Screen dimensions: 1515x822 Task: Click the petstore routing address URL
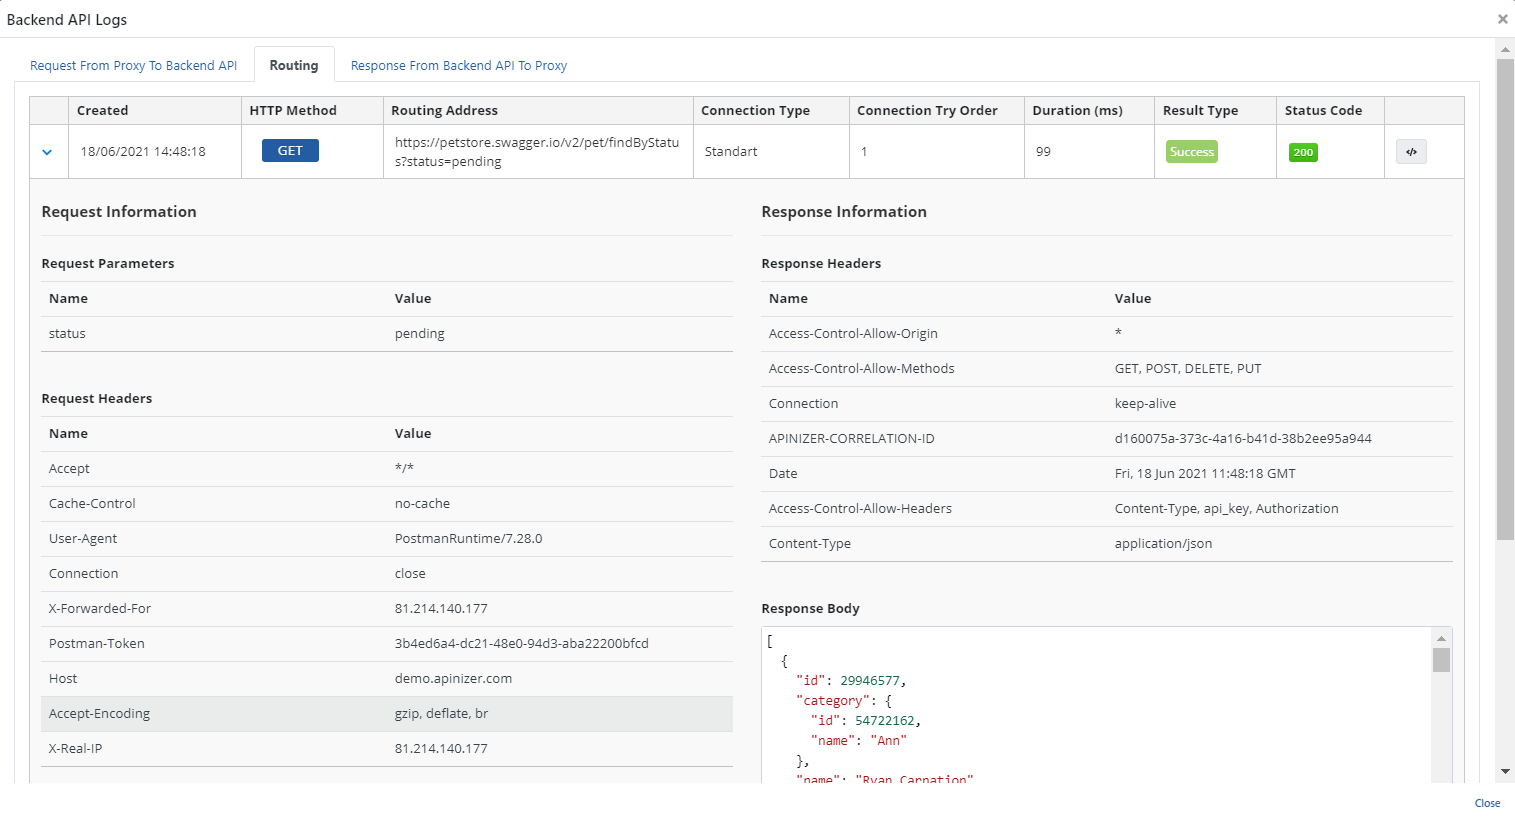point(537,152)
